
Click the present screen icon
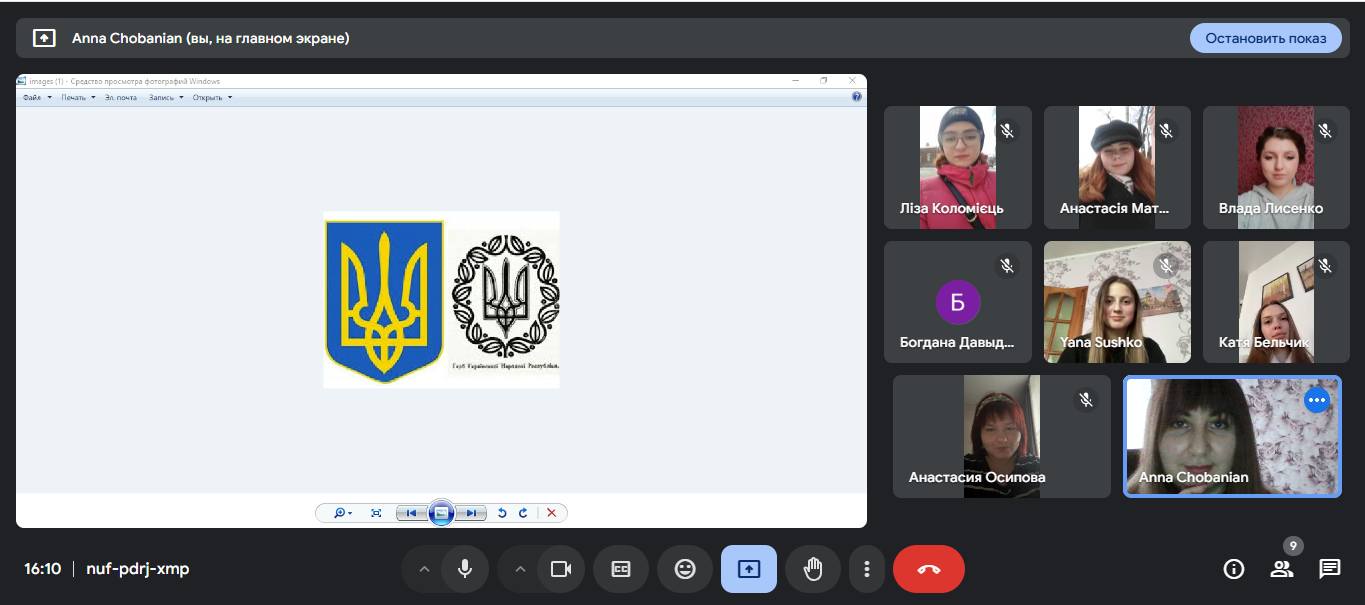coord(749,569)
